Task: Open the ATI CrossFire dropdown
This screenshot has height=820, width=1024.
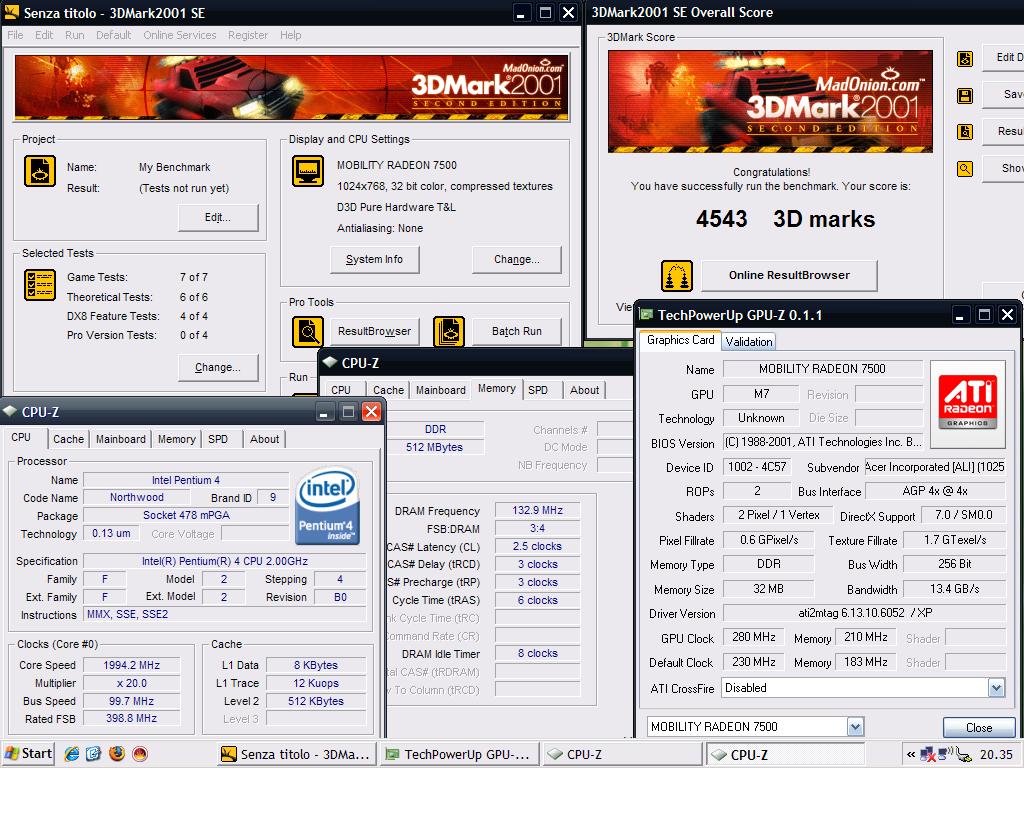Action: point(996,687)
